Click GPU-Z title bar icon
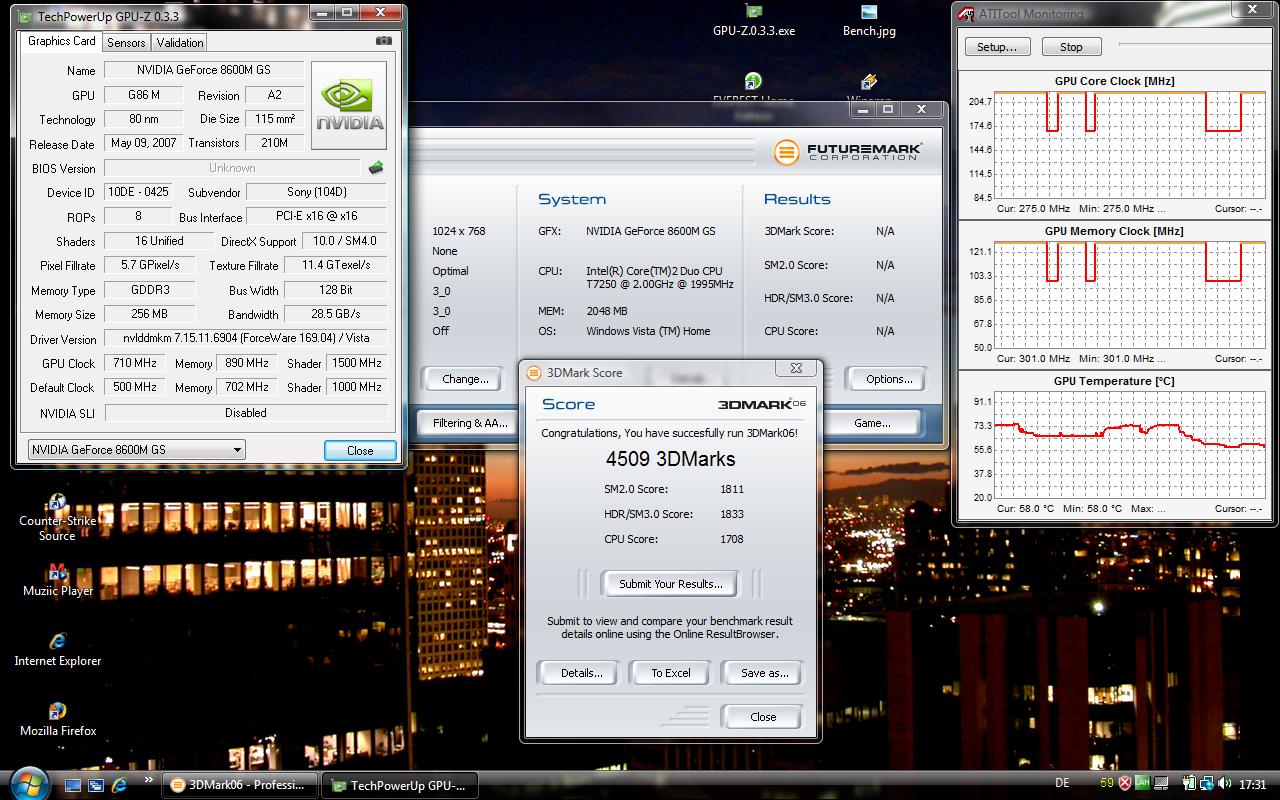This screenshot has height=800, width=1280. click(25, 16)
